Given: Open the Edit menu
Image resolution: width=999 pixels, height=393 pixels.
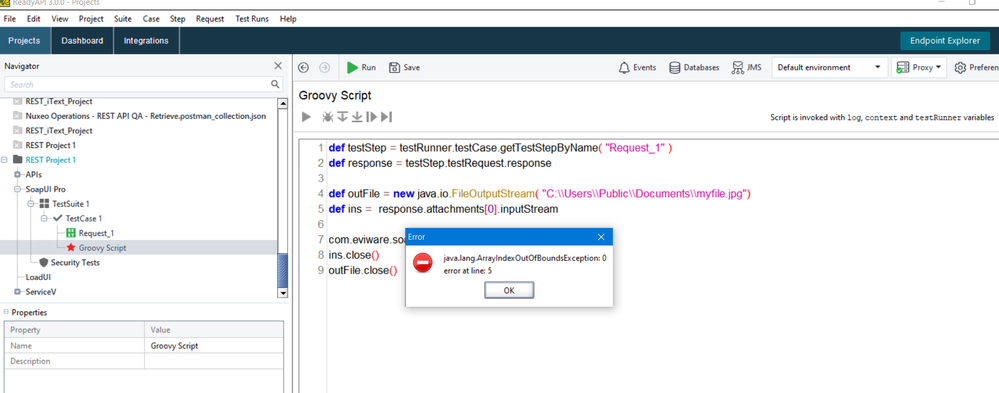Looking at the screenshot, I should pyautogui.click(x=34, y=19).
